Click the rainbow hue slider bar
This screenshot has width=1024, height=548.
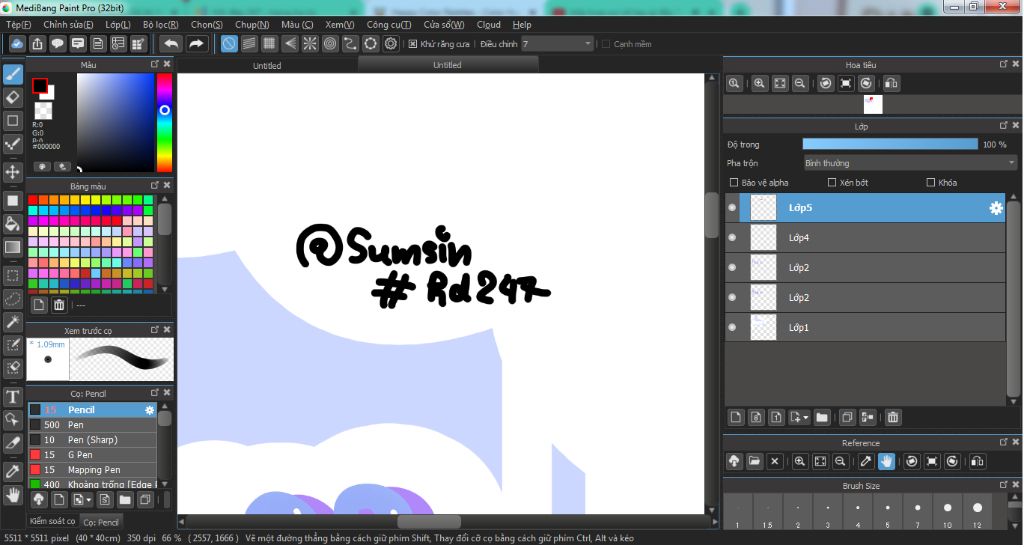click(164, 122)
